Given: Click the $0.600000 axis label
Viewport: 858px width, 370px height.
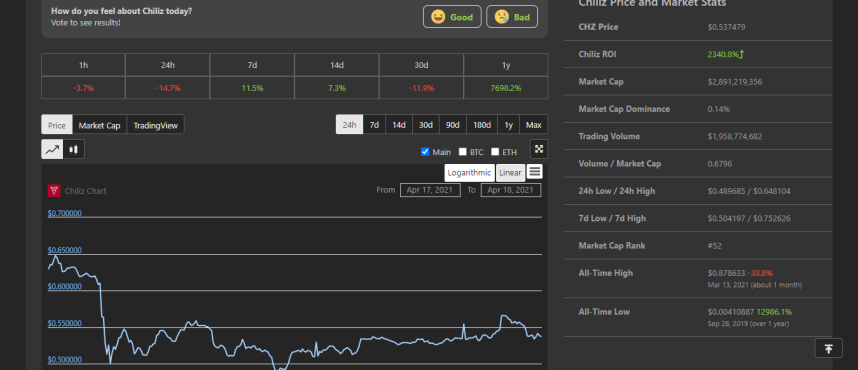Looking at the screenshot, I should point(65,286).
